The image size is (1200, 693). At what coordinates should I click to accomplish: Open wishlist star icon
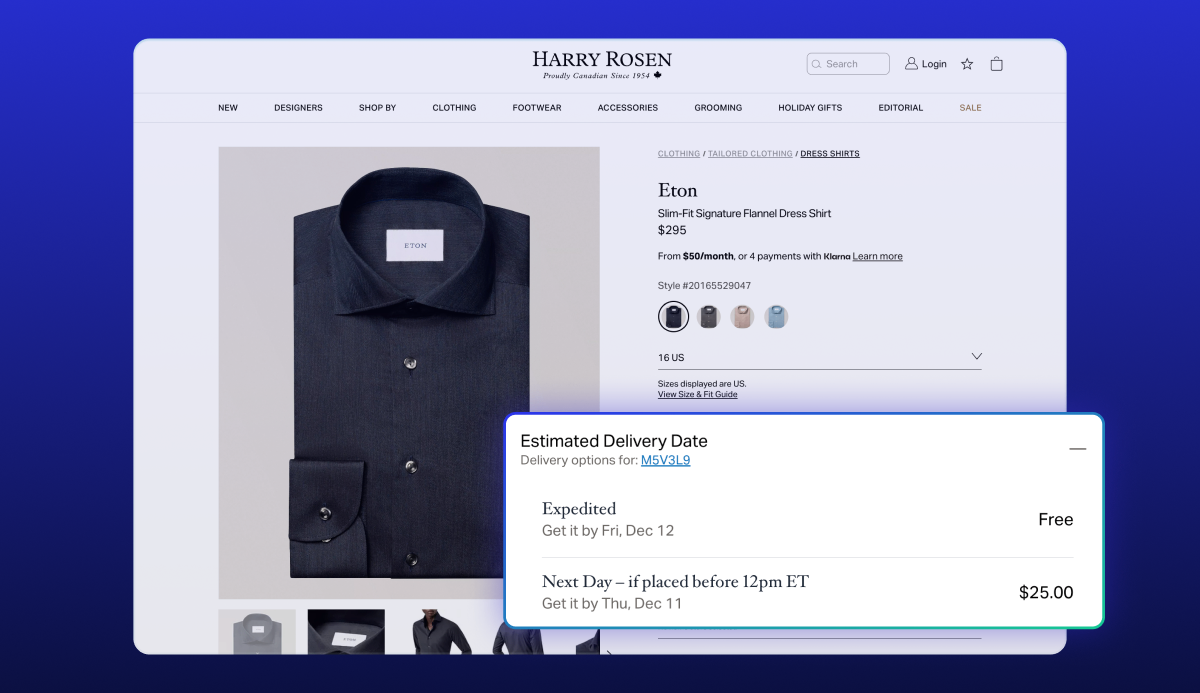[x=967, y=64]
